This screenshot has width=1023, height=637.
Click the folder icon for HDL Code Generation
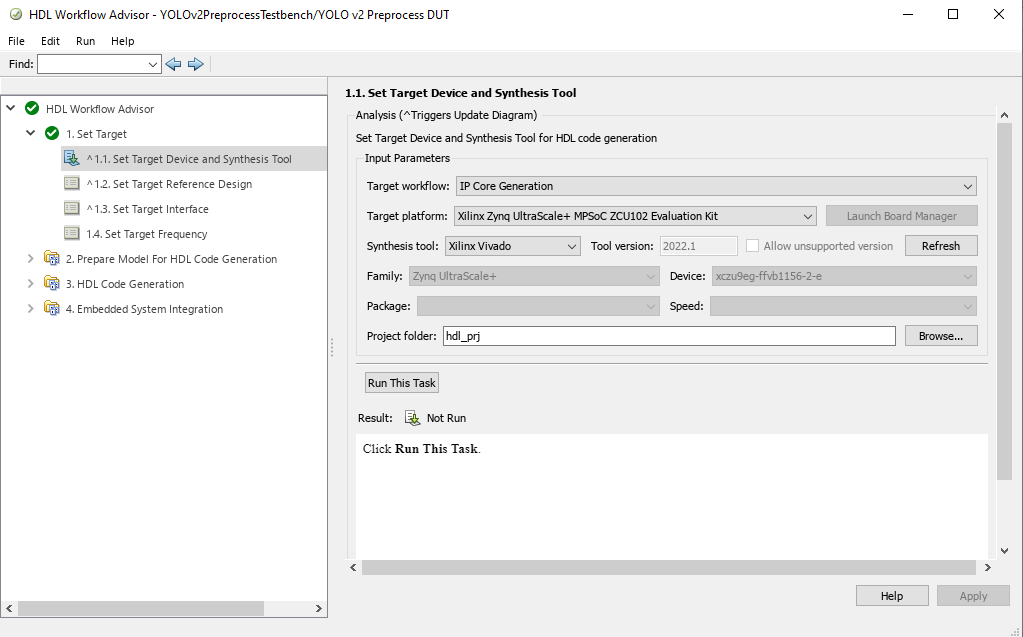click(x=52, y=284)
